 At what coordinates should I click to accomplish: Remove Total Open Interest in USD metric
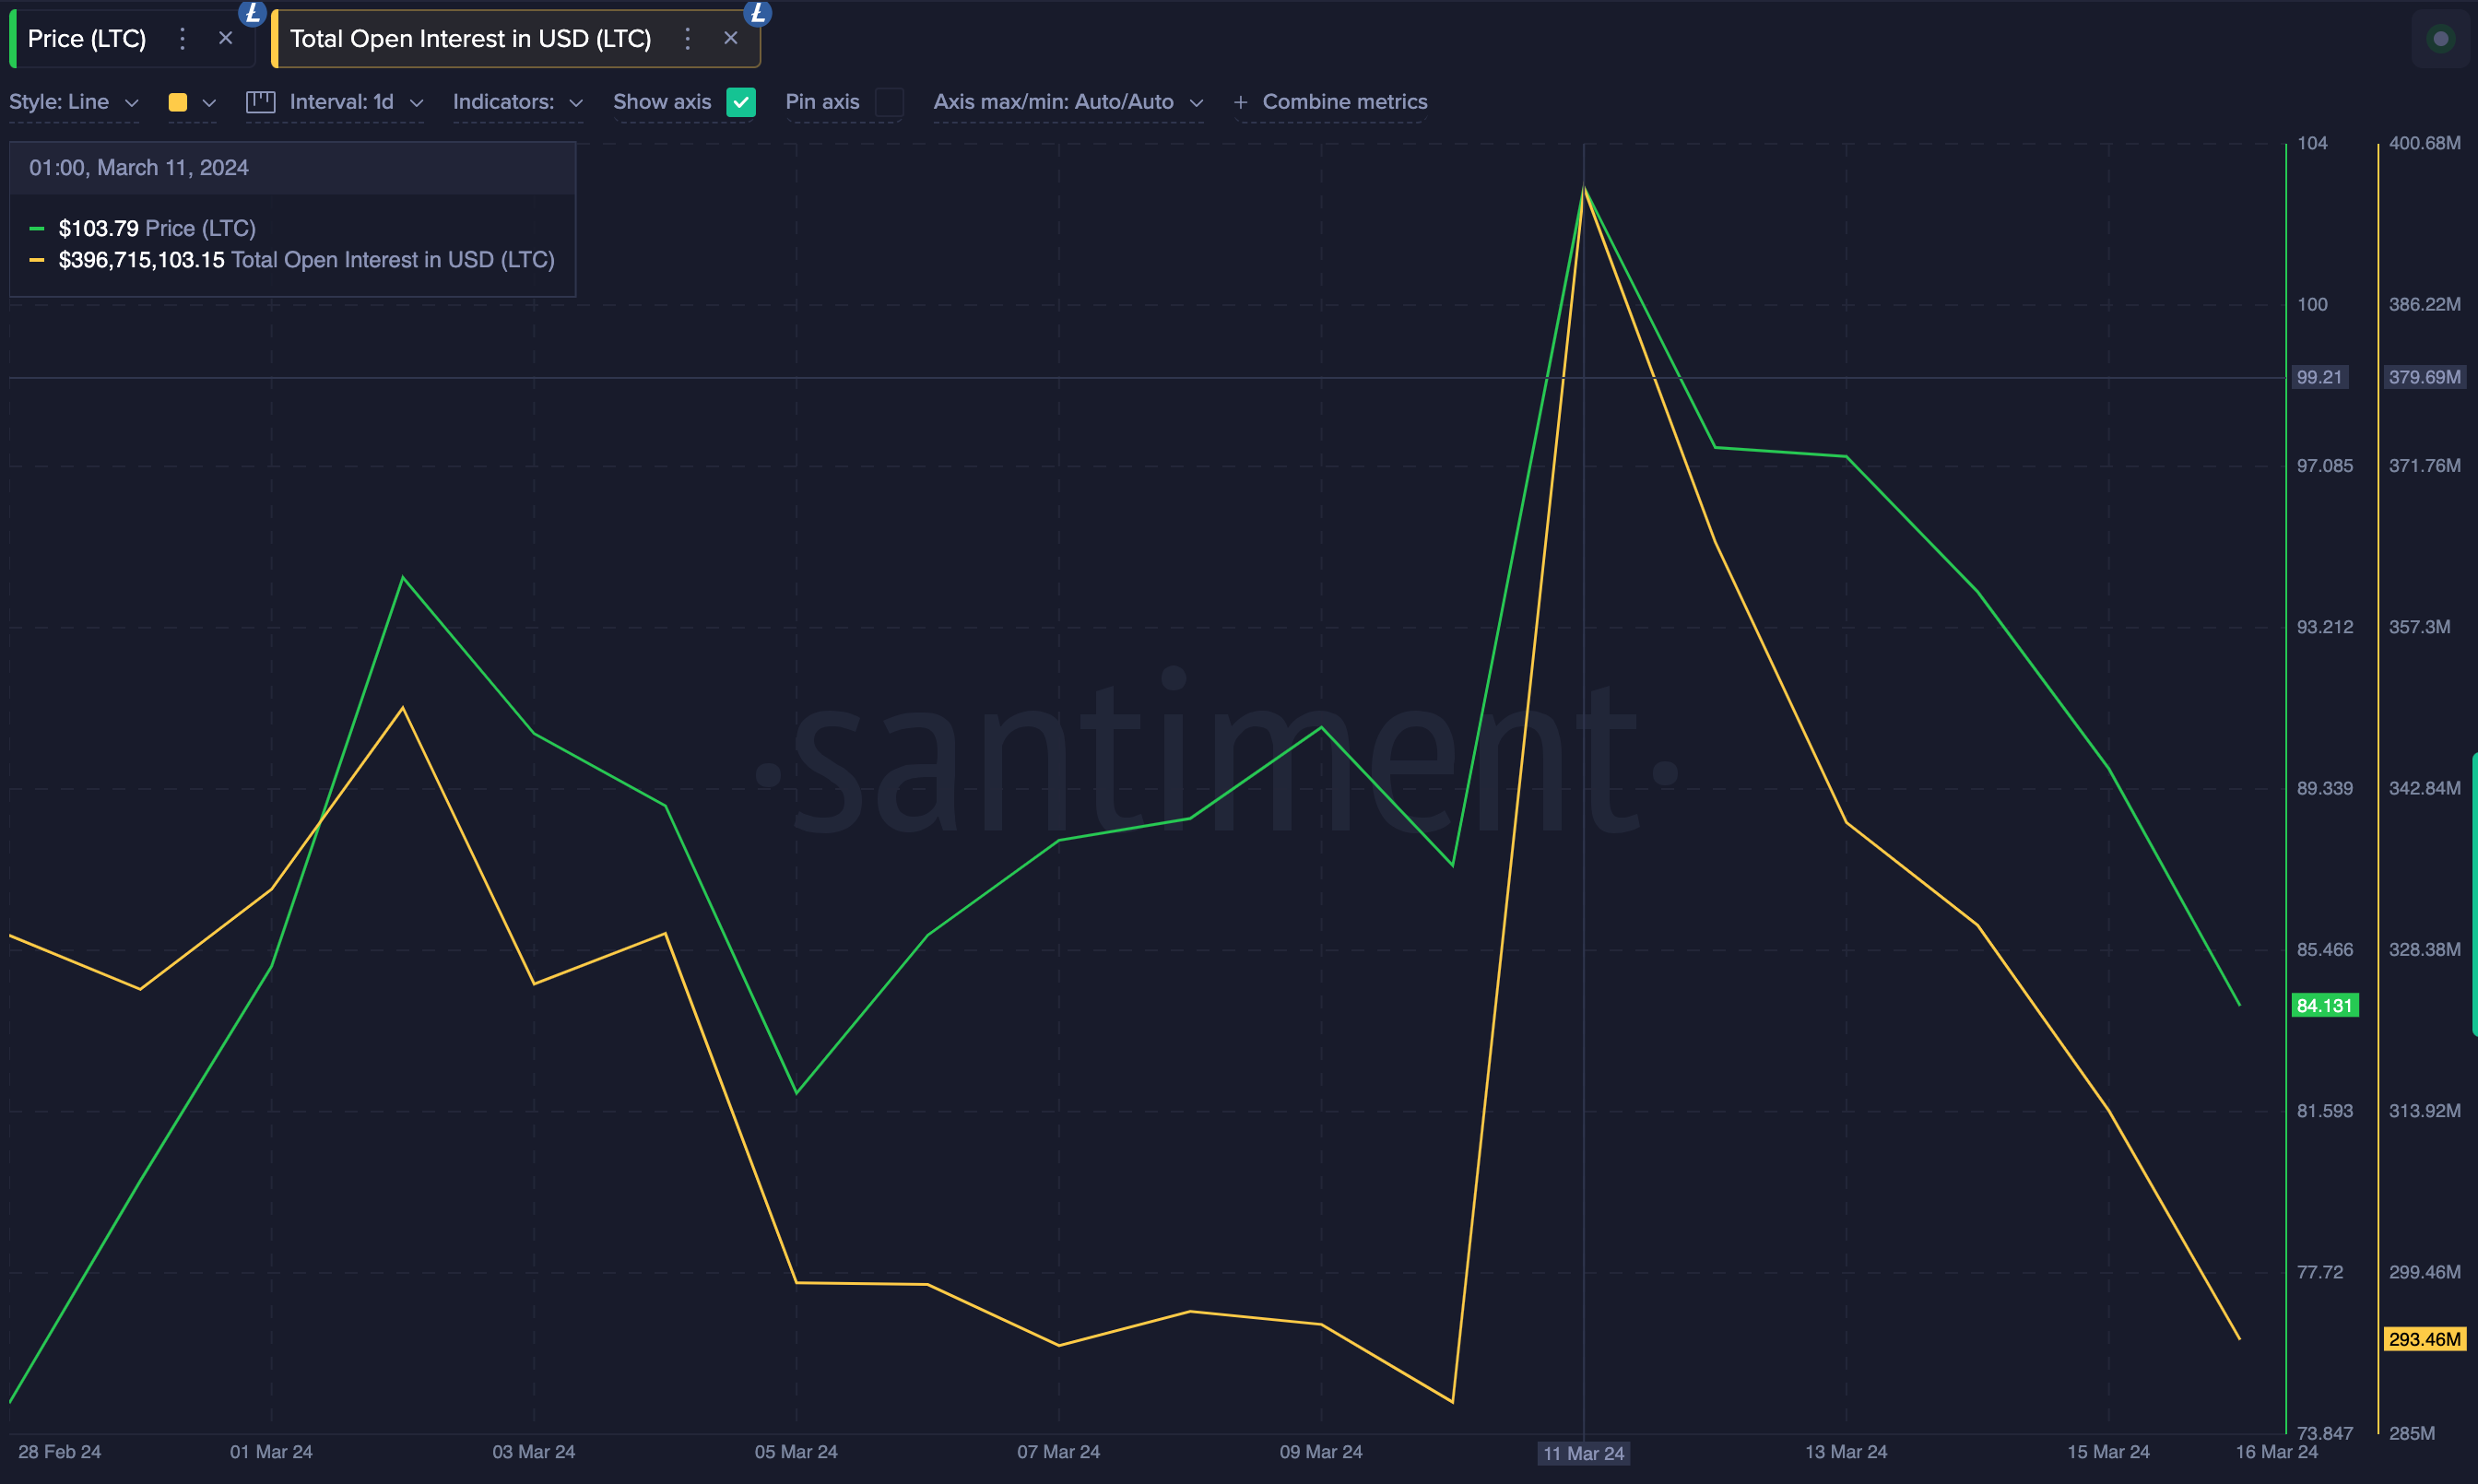[731, 38]
